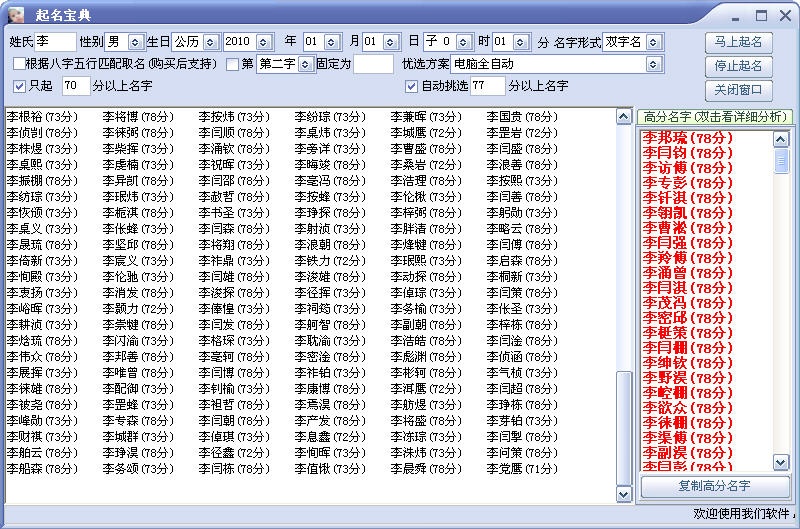Open the 名字形式 双字名 dropdown
This screenshot has width=800, height=529.
point(654,42)
